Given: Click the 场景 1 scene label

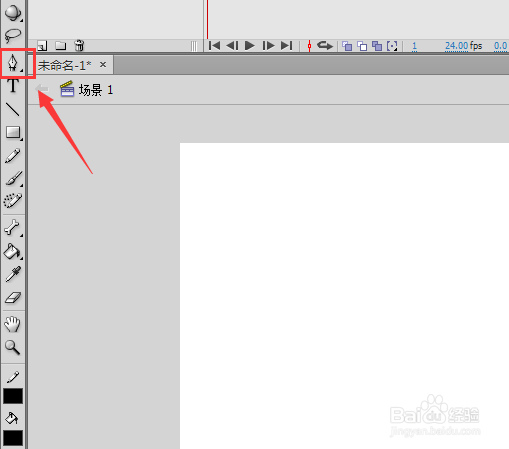Looking at the screenshot, I should 96,90.
